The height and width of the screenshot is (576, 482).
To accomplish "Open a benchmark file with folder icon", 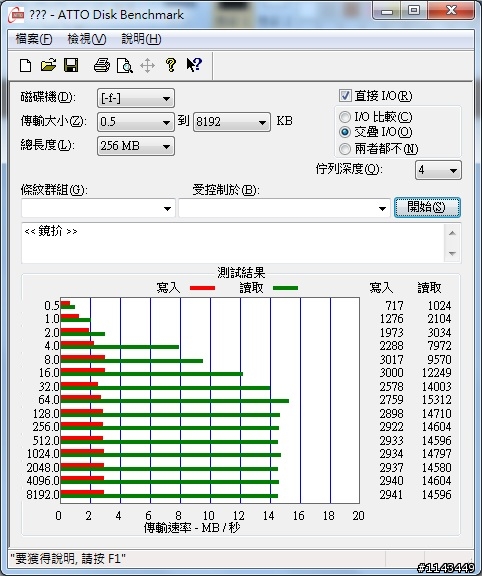I will (x=48, y=65).
